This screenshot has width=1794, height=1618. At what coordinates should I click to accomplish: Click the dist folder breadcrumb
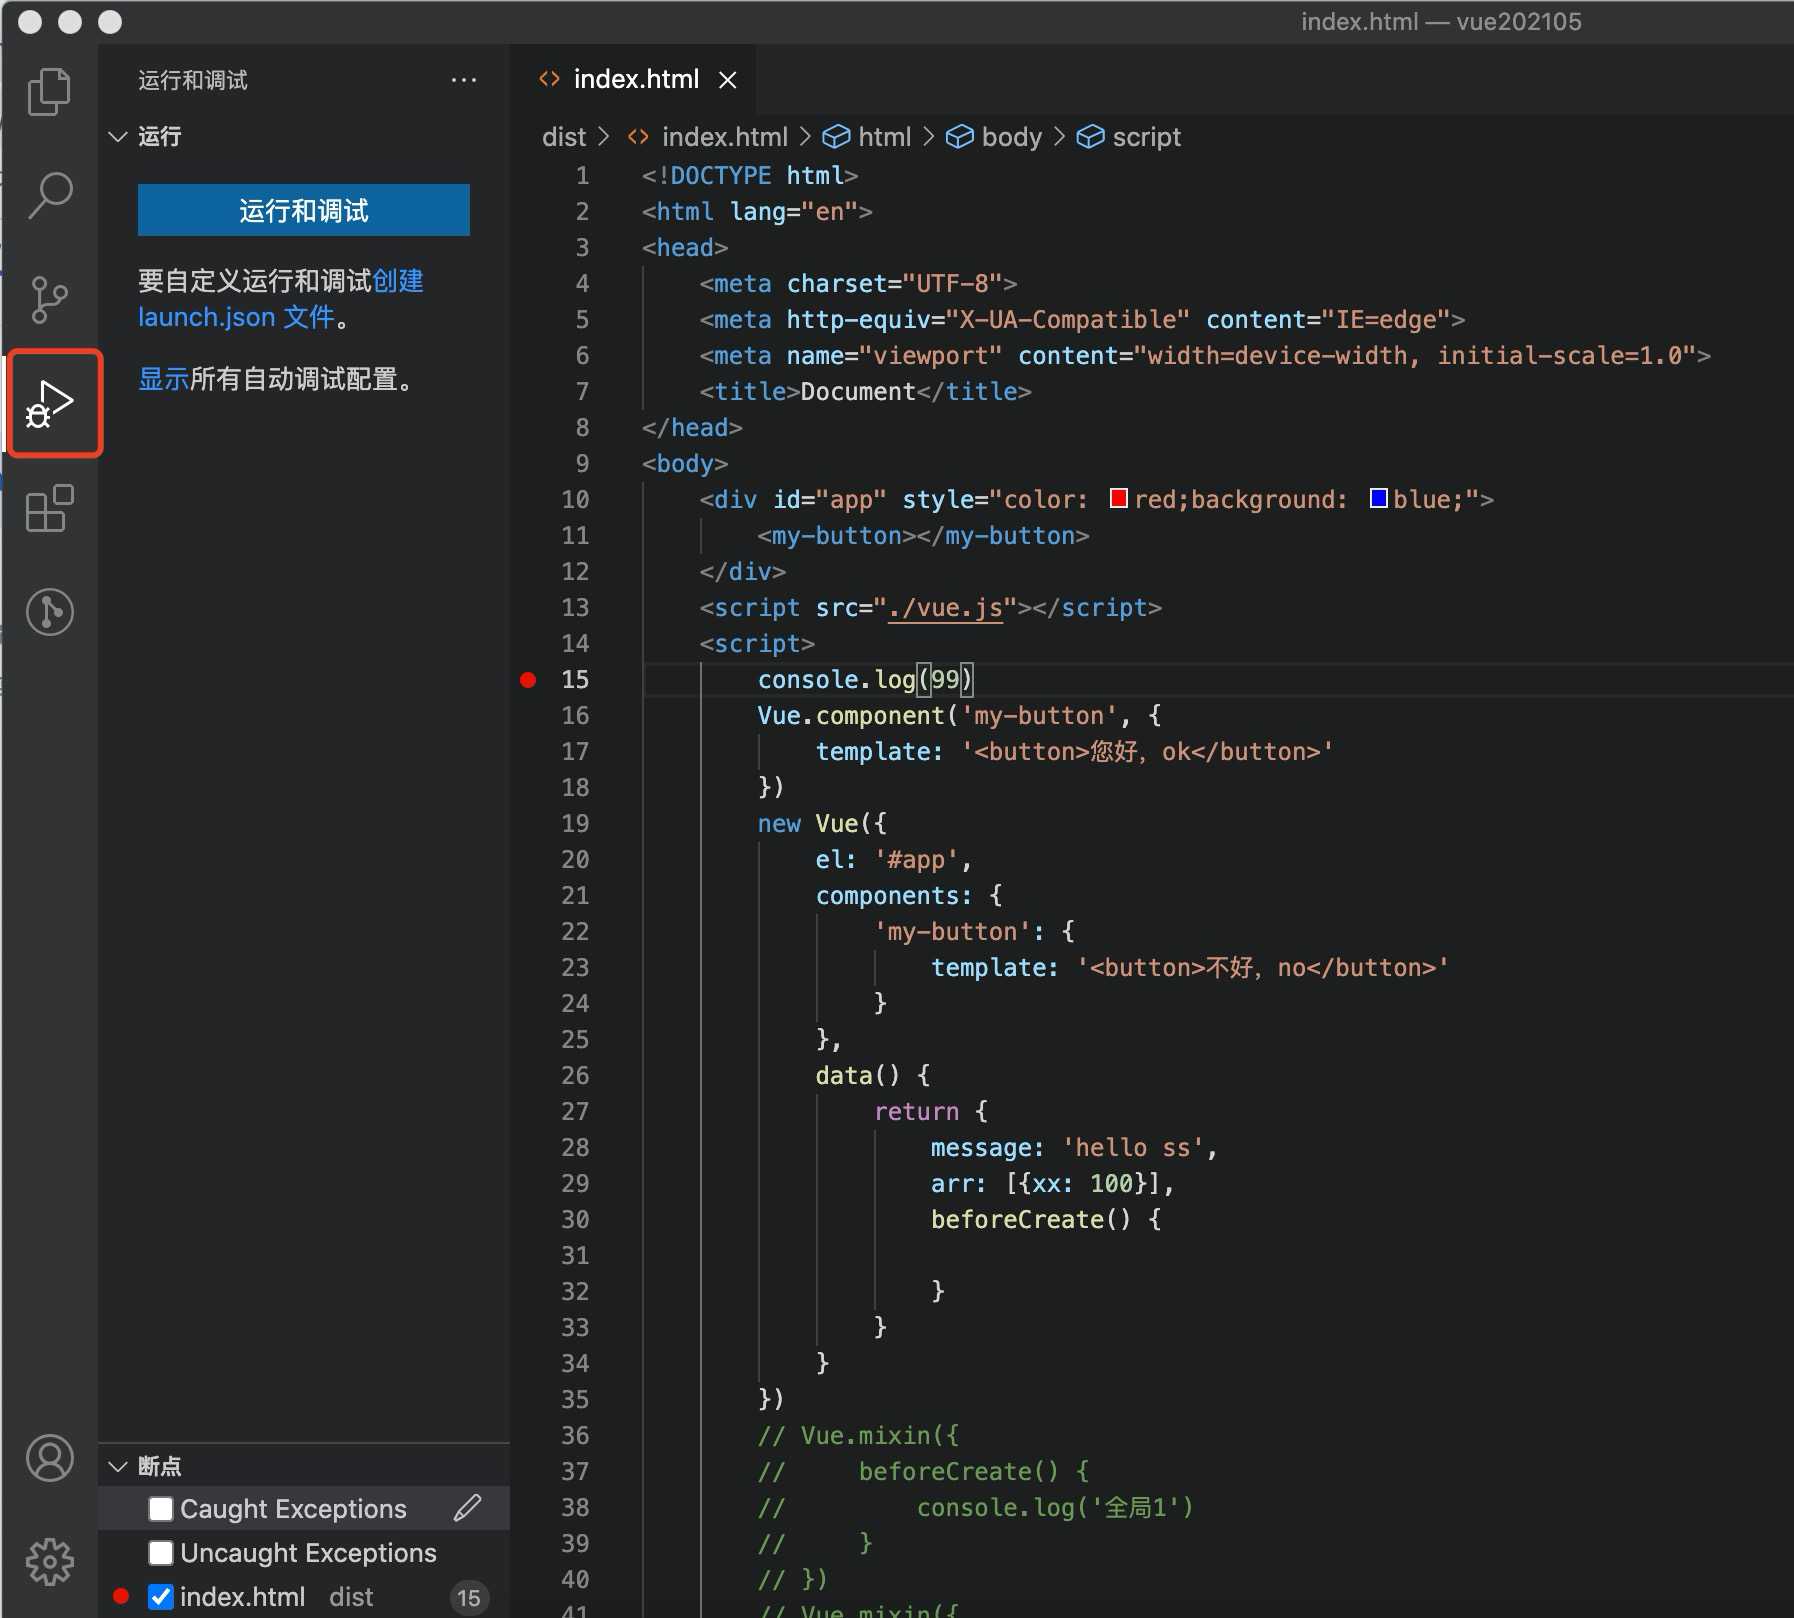564,137
